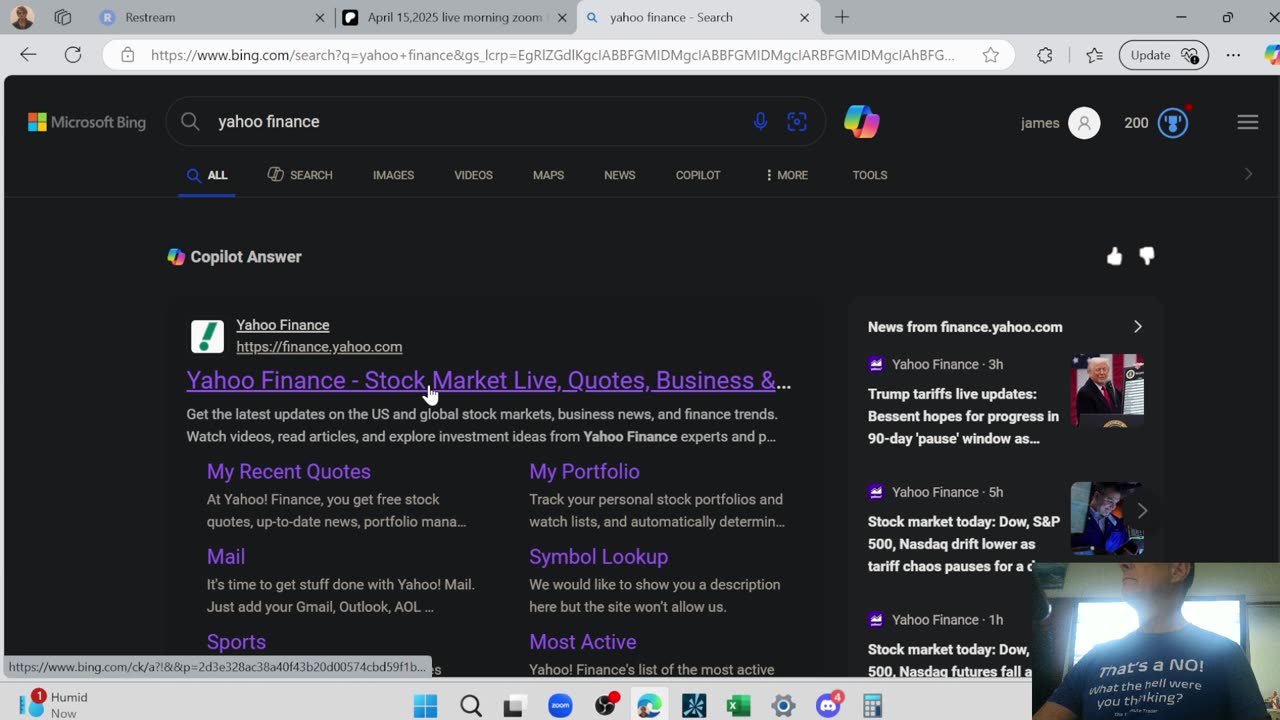The width and height of the screenshot is (1280, 720).
Task: Close the yahoo finance - Search tab
Action: [x=804, y=17]
